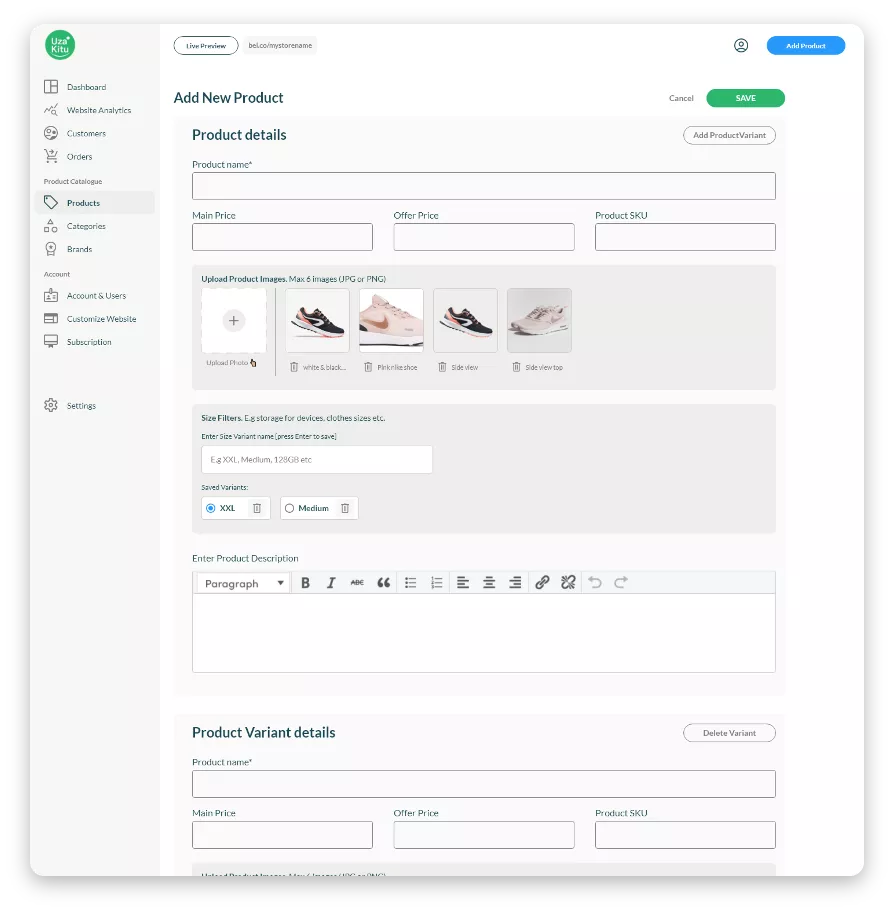Image resolution: width=894 pixels, height=912 pixels.
Task: Click the Add ProductVariant button
Action: (729, 135)
